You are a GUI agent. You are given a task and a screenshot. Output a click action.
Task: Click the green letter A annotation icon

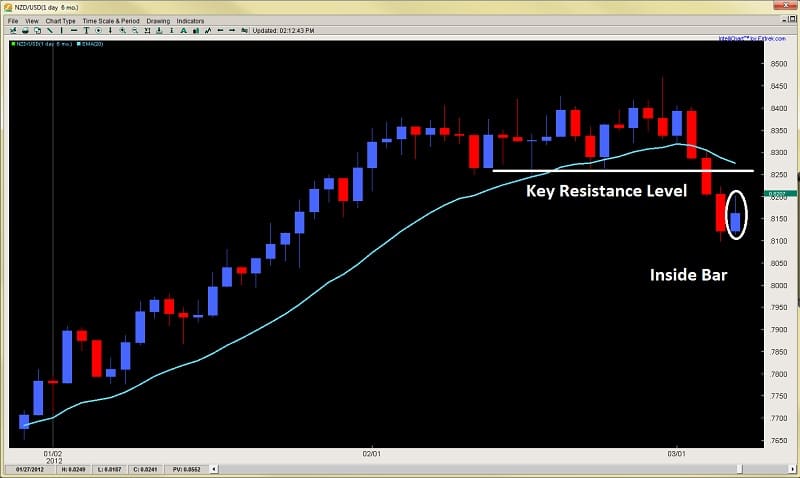click(183, 31)
